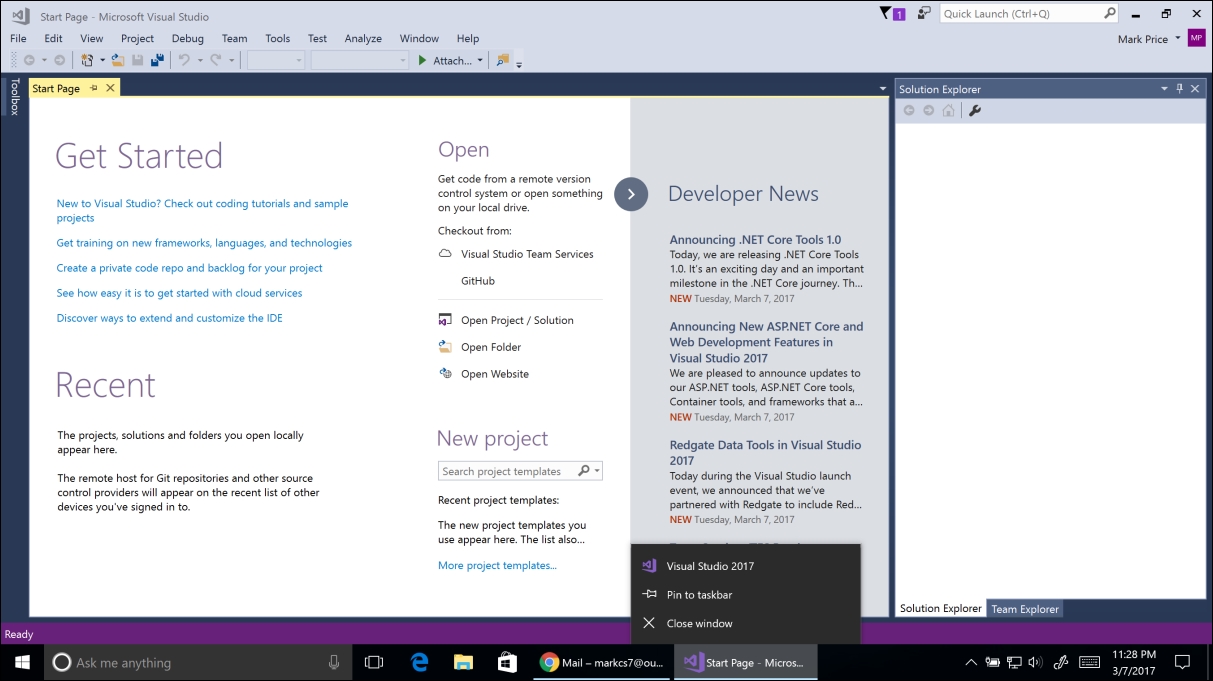Open the Solution Configurations combo box

click(276, 60)
